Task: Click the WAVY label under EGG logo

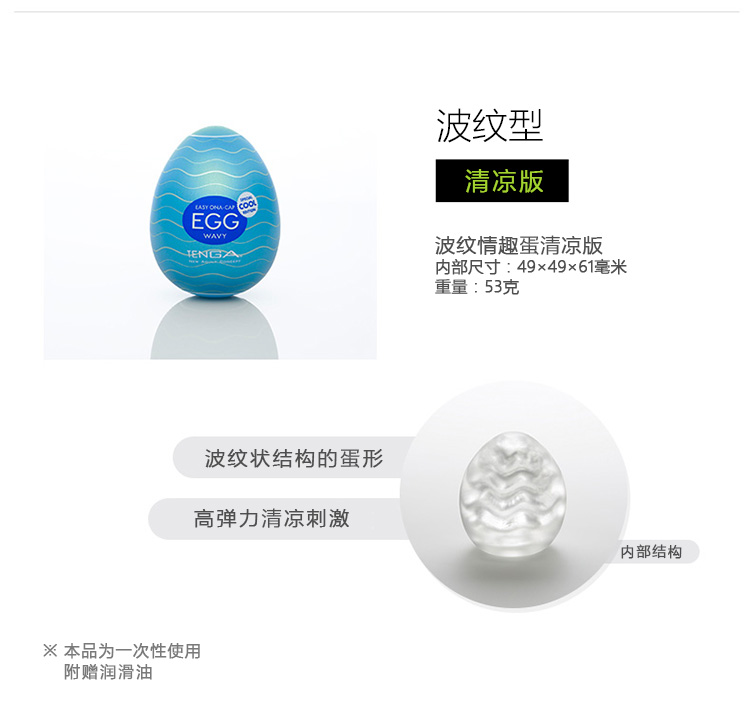Action: pyautogui.click(x=215, y=236)
